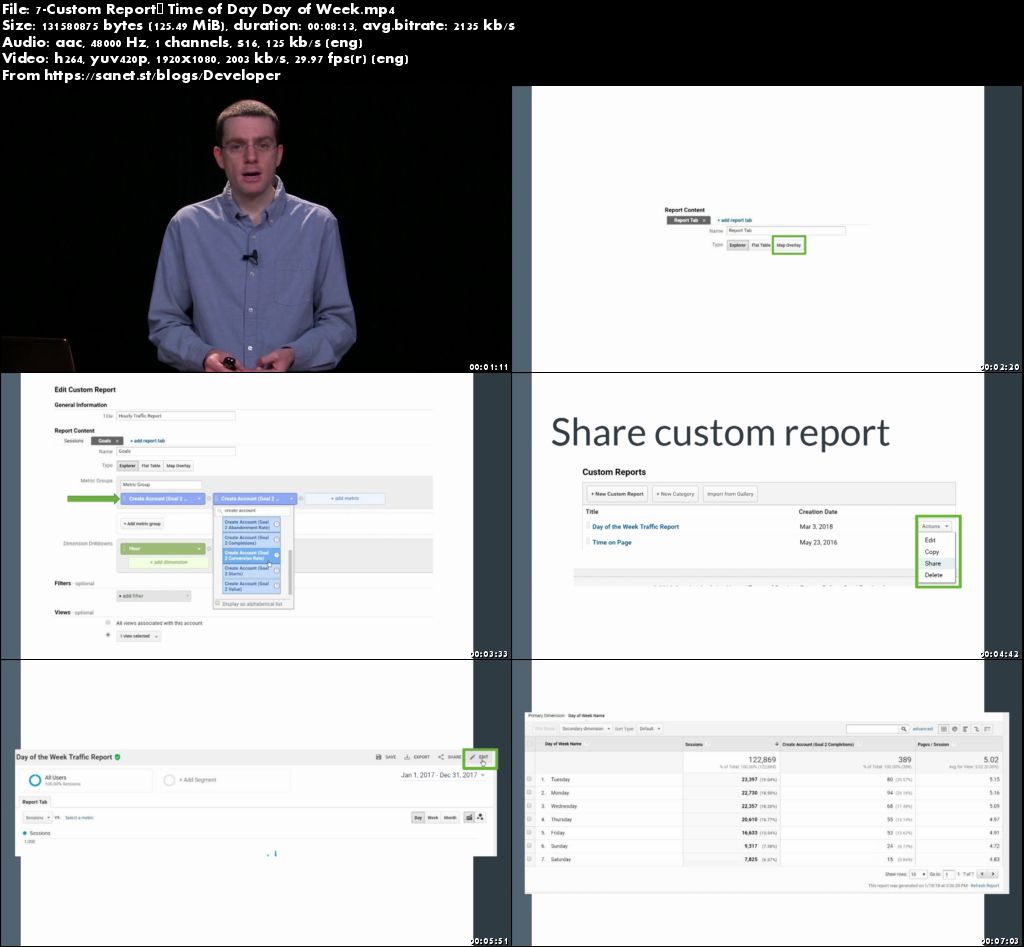1024x947 pixels.
Task: Select the Week granularity button
Action: click(433, 817)
